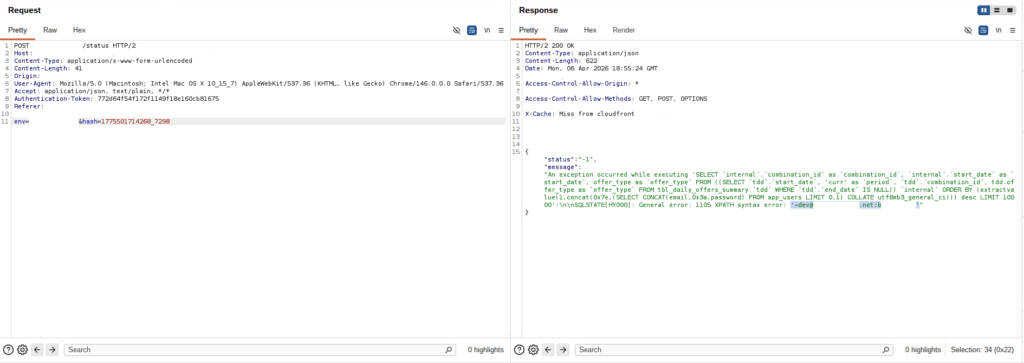Select combined tabbed layout icon

tap(1010, 10)
